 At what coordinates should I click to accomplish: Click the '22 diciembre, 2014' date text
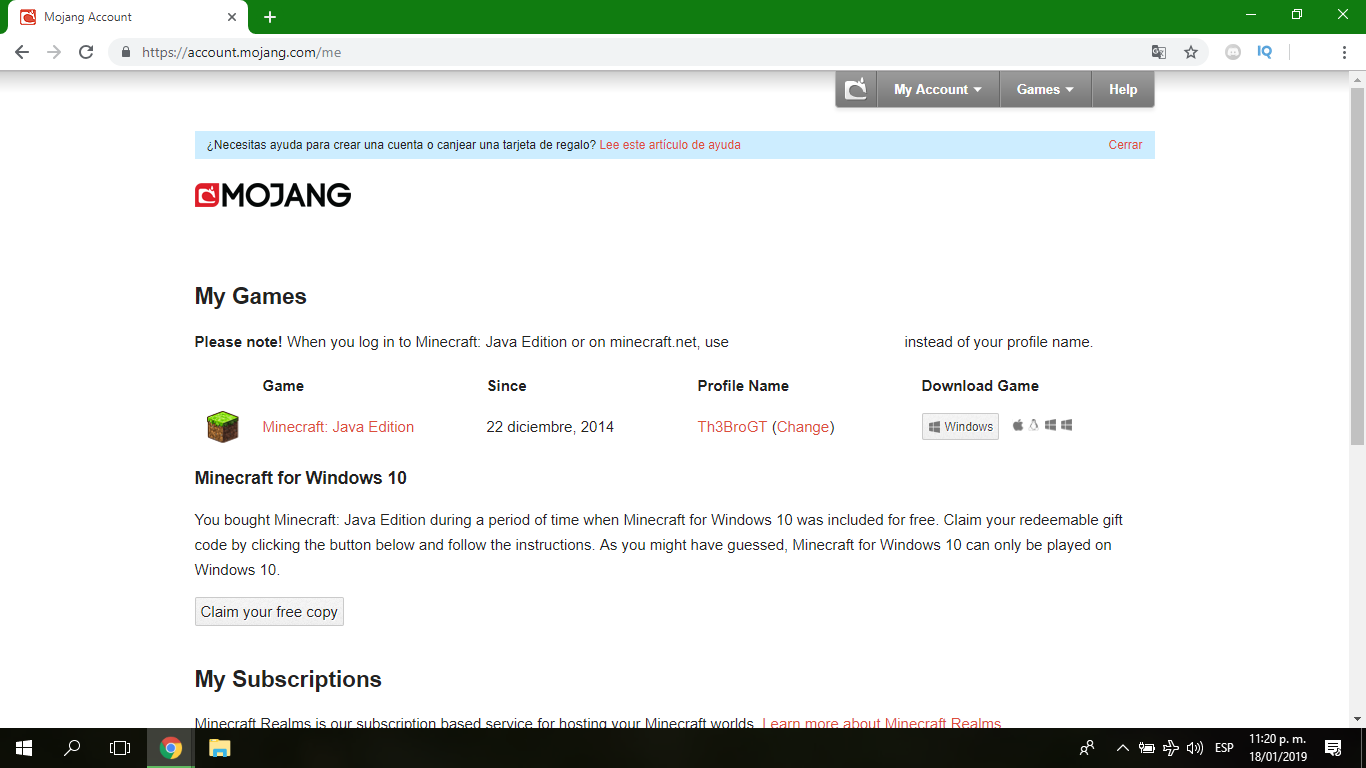point(550,427)
